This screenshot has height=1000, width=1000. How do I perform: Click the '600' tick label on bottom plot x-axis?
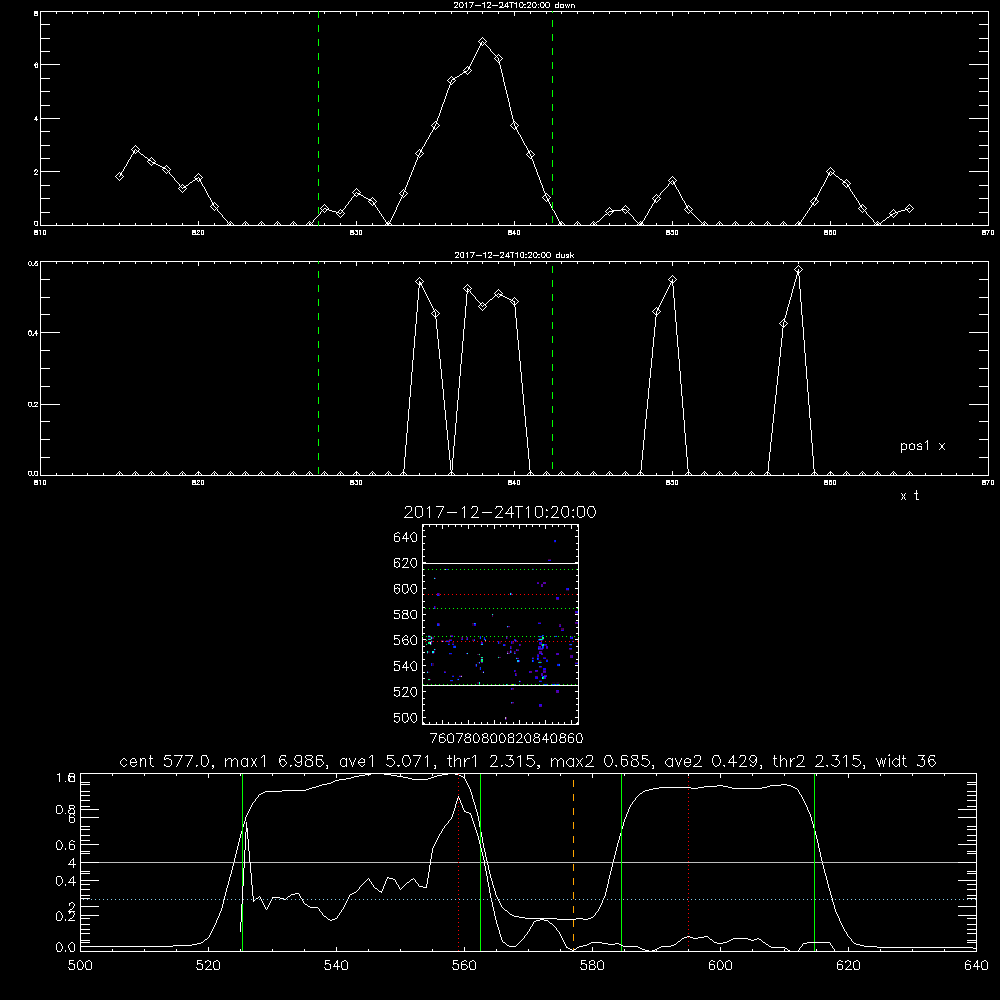720,966
